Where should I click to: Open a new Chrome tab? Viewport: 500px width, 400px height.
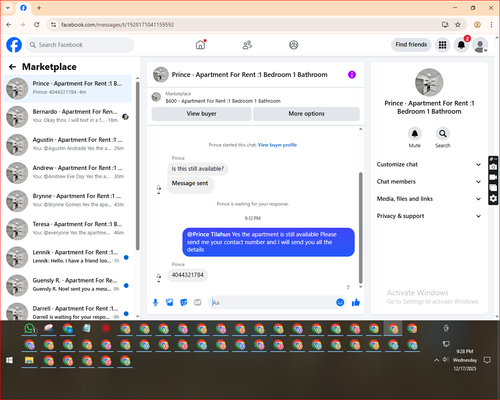tap(39, 8)
